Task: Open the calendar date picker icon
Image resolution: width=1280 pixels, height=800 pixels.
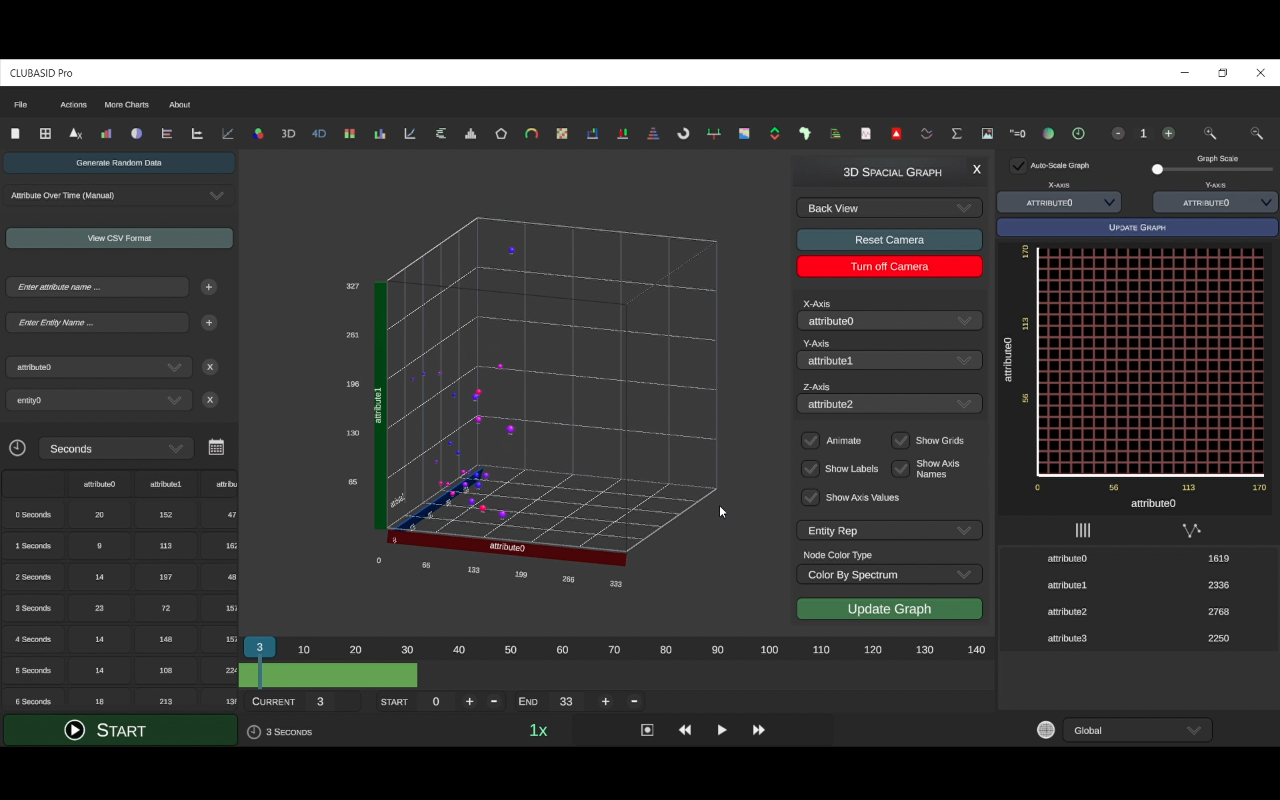Action: 216,447
